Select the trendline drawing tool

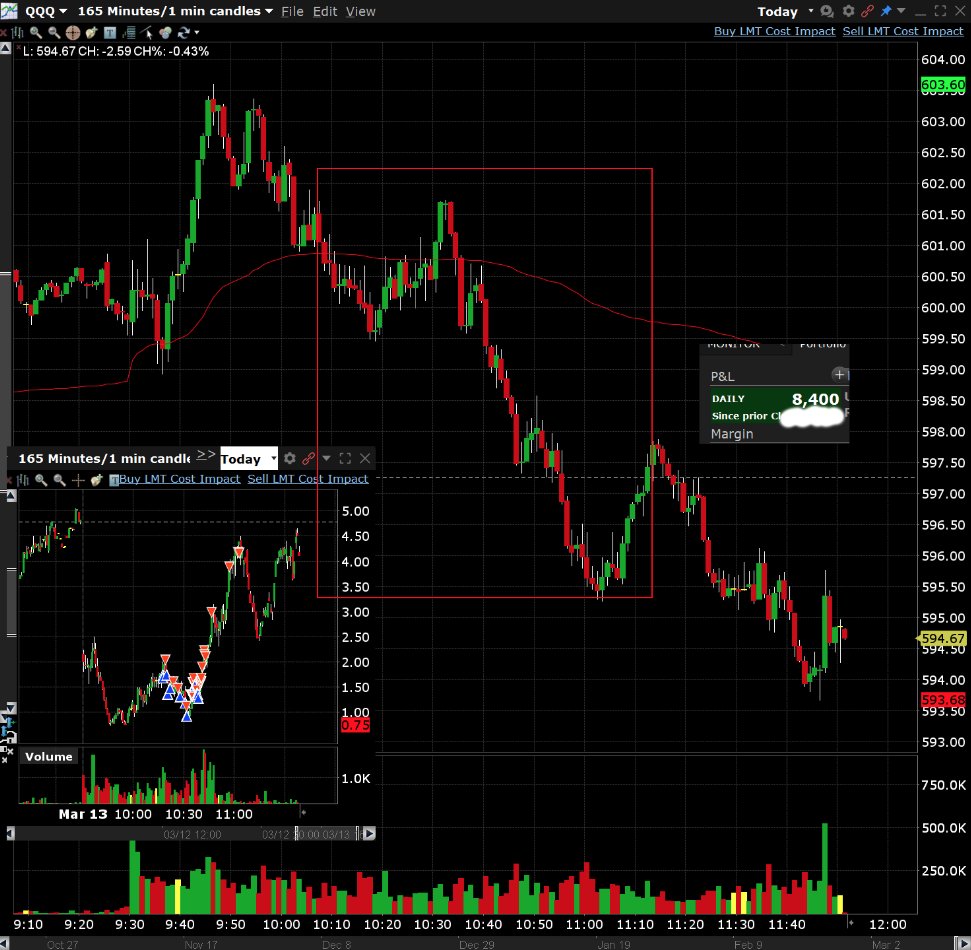[x=147, y=32]
